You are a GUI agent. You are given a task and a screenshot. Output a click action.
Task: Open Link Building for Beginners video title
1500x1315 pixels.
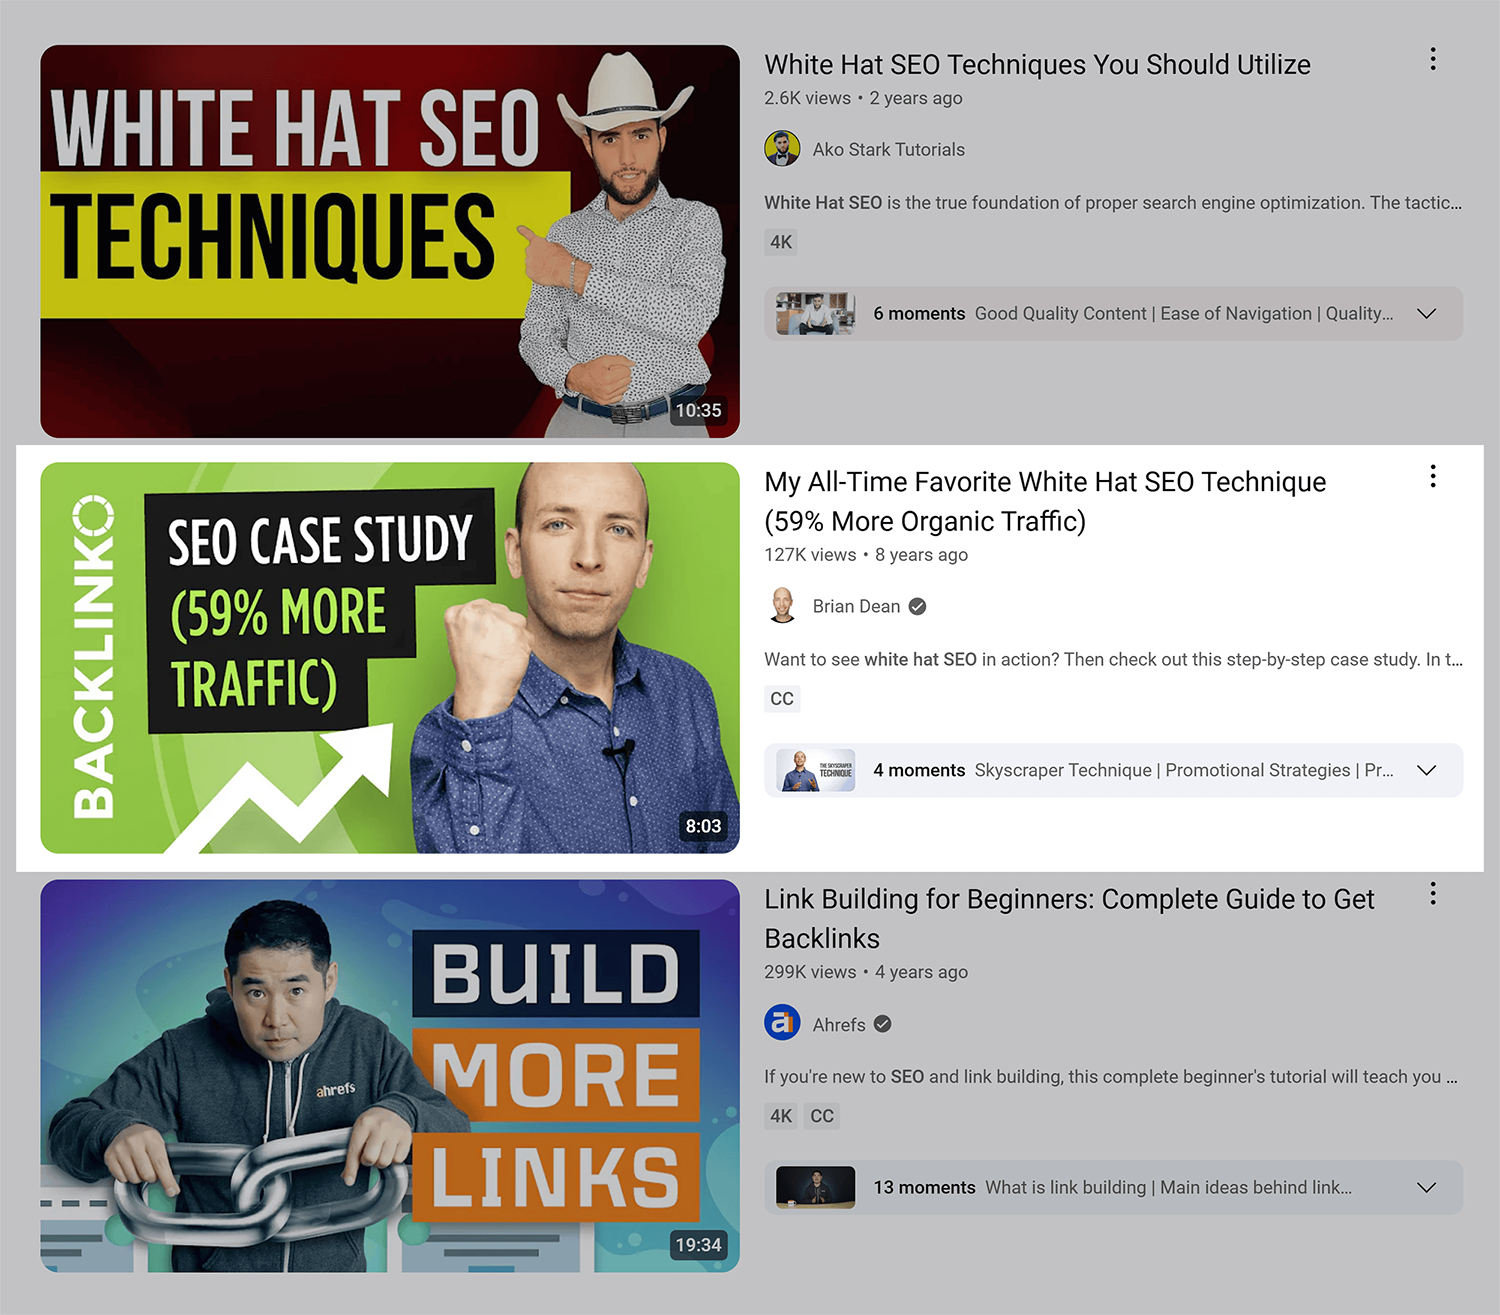click(x=1069, y=918)
